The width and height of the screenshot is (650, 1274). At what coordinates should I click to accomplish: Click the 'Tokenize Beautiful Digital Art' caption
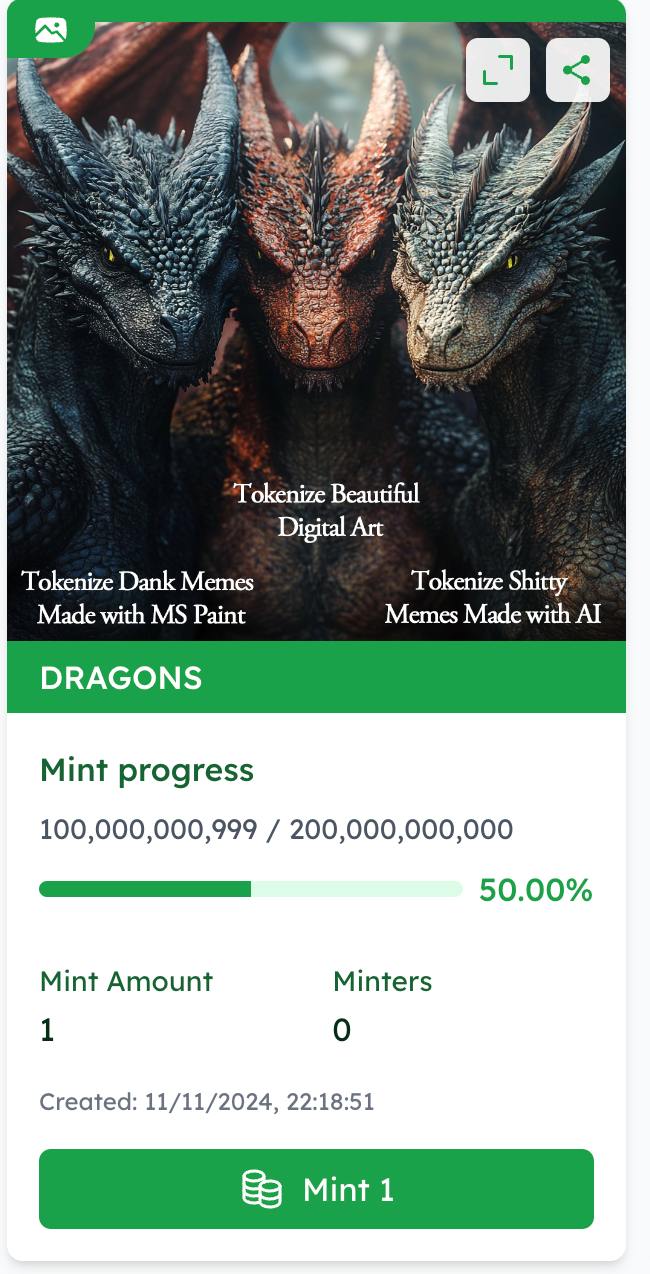329,509
